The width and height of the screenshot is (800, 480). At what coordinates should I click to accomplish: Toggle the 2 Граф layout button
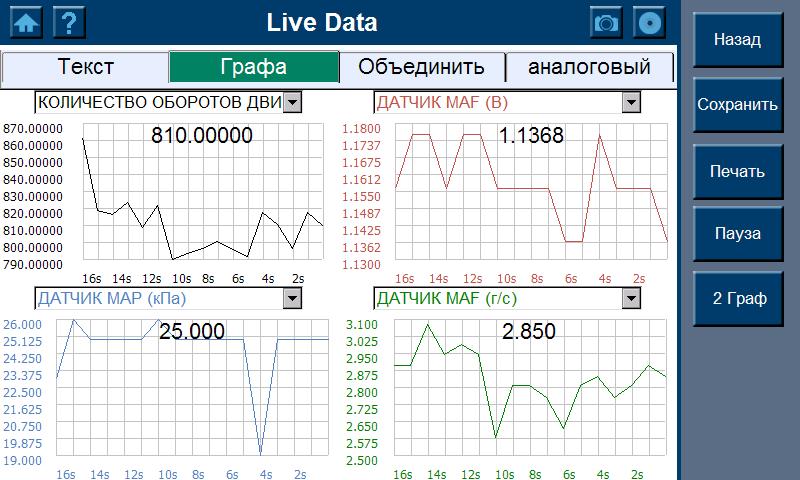coord(737,298)
